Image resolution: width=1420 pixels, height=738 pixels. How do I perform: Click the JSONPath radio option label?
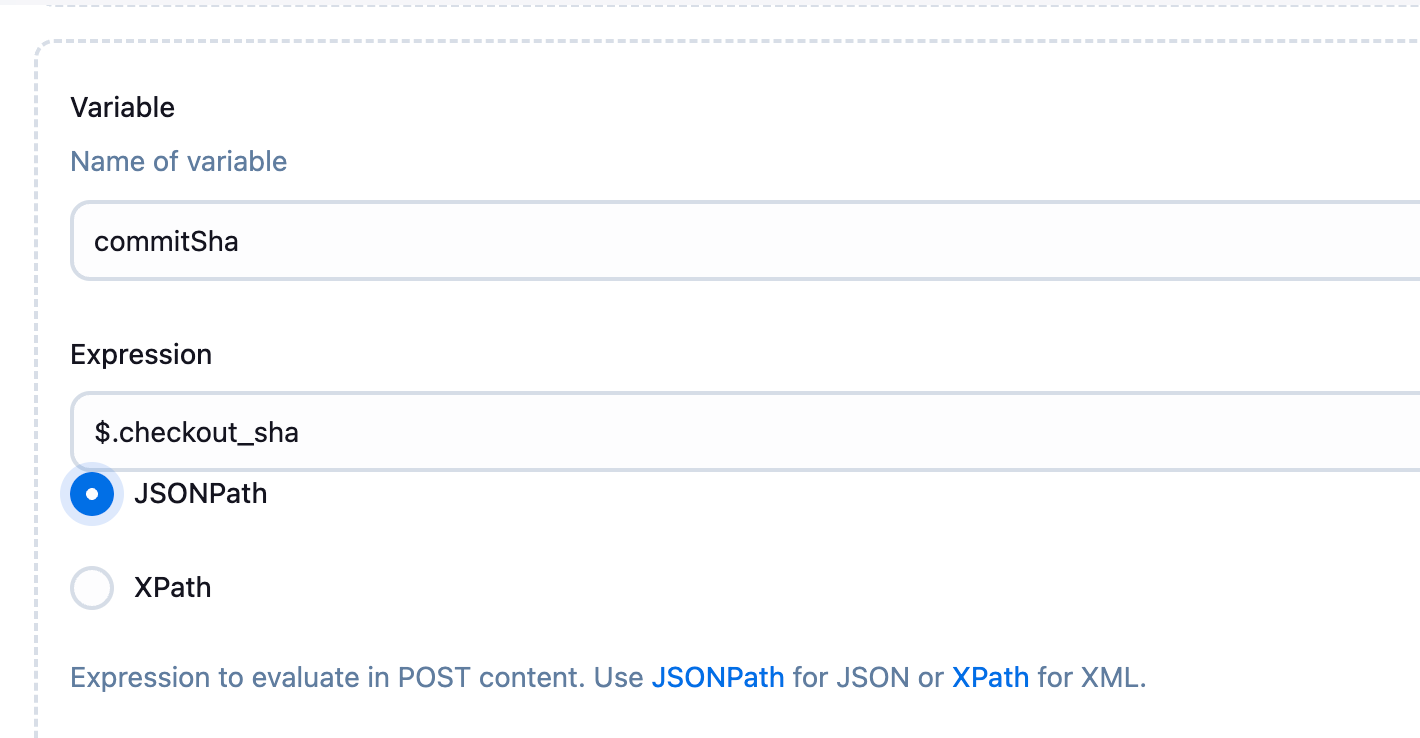click(200, 494)
